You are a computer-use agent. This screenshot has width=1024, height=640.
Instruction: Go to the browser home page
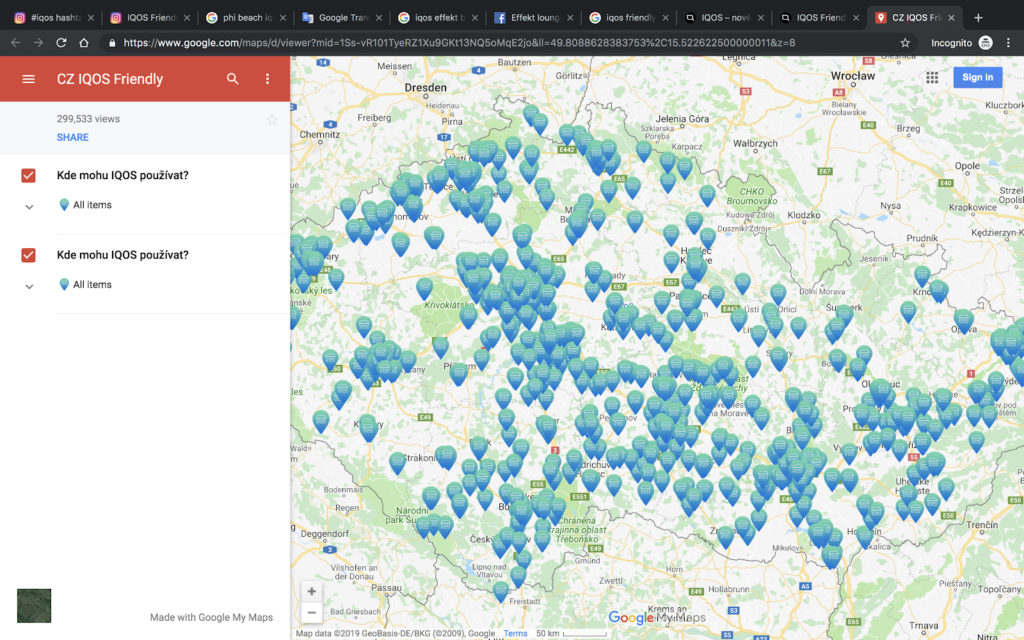point(84,42)
